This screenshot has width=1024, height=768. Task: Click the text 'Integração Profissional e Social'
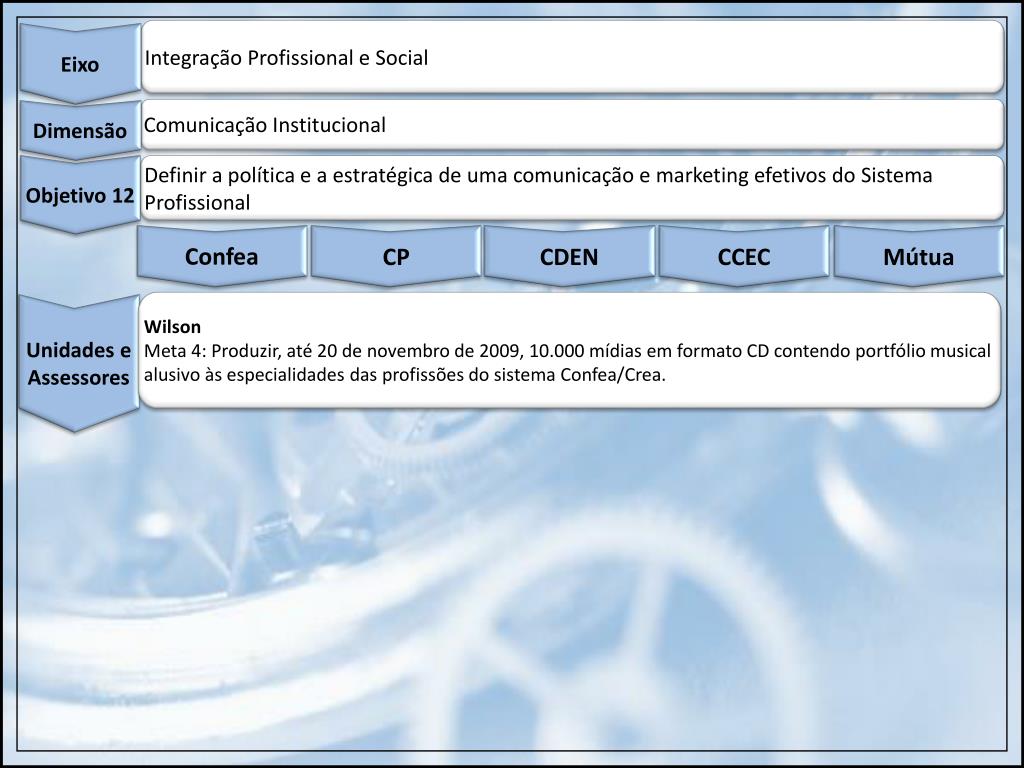[x=286, y=57]
